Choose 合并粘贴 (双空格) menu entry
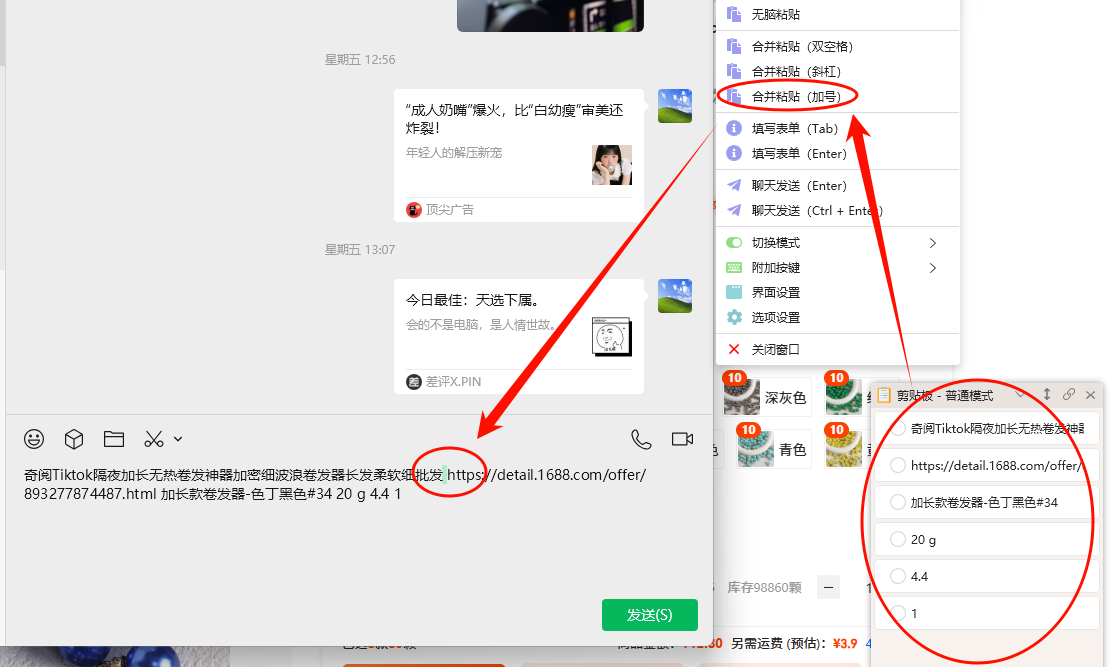Viewport: 1114px width, 667px height. (838, 46)
